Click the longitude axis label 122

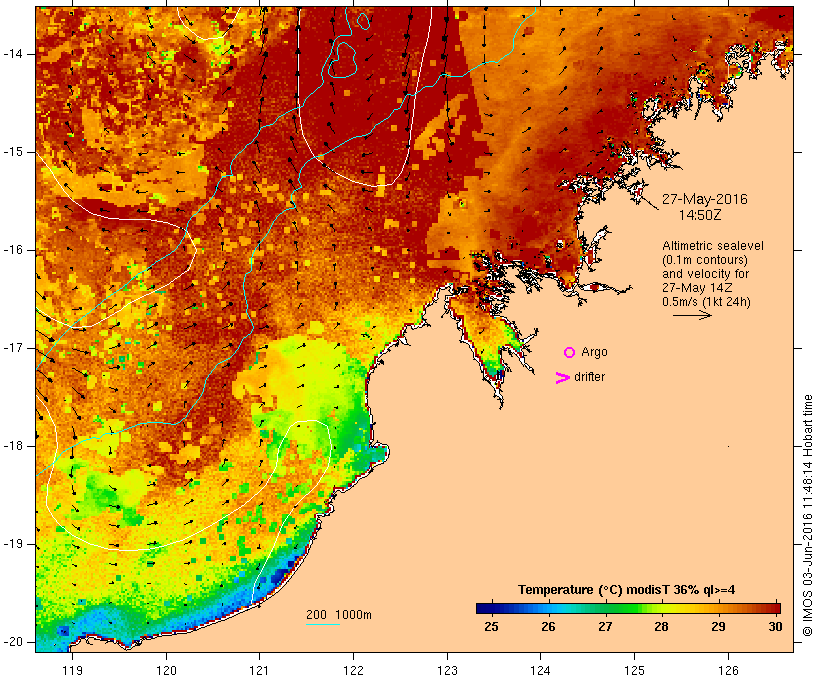(x=353, y=670)
